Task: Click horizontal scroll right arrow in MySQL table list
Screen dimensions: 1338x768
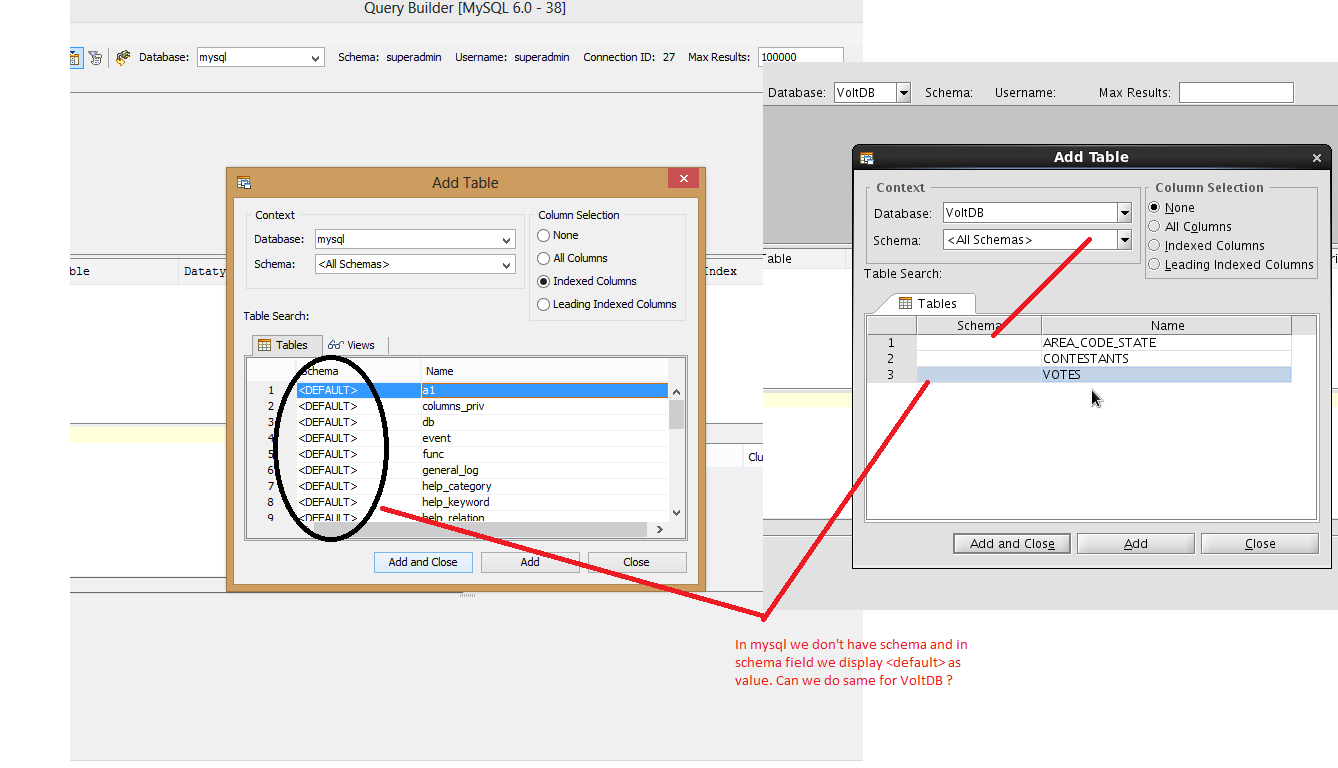Action: [x=659, y=529]
